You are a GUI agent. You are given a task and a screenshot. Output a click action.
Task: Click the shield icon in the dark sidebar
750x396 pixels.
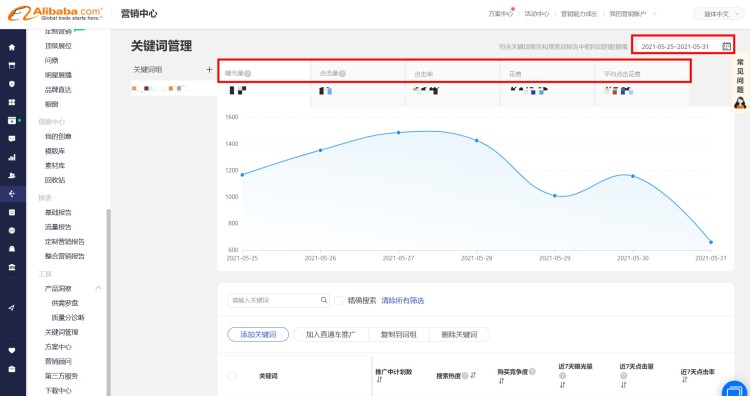(12, 84)
